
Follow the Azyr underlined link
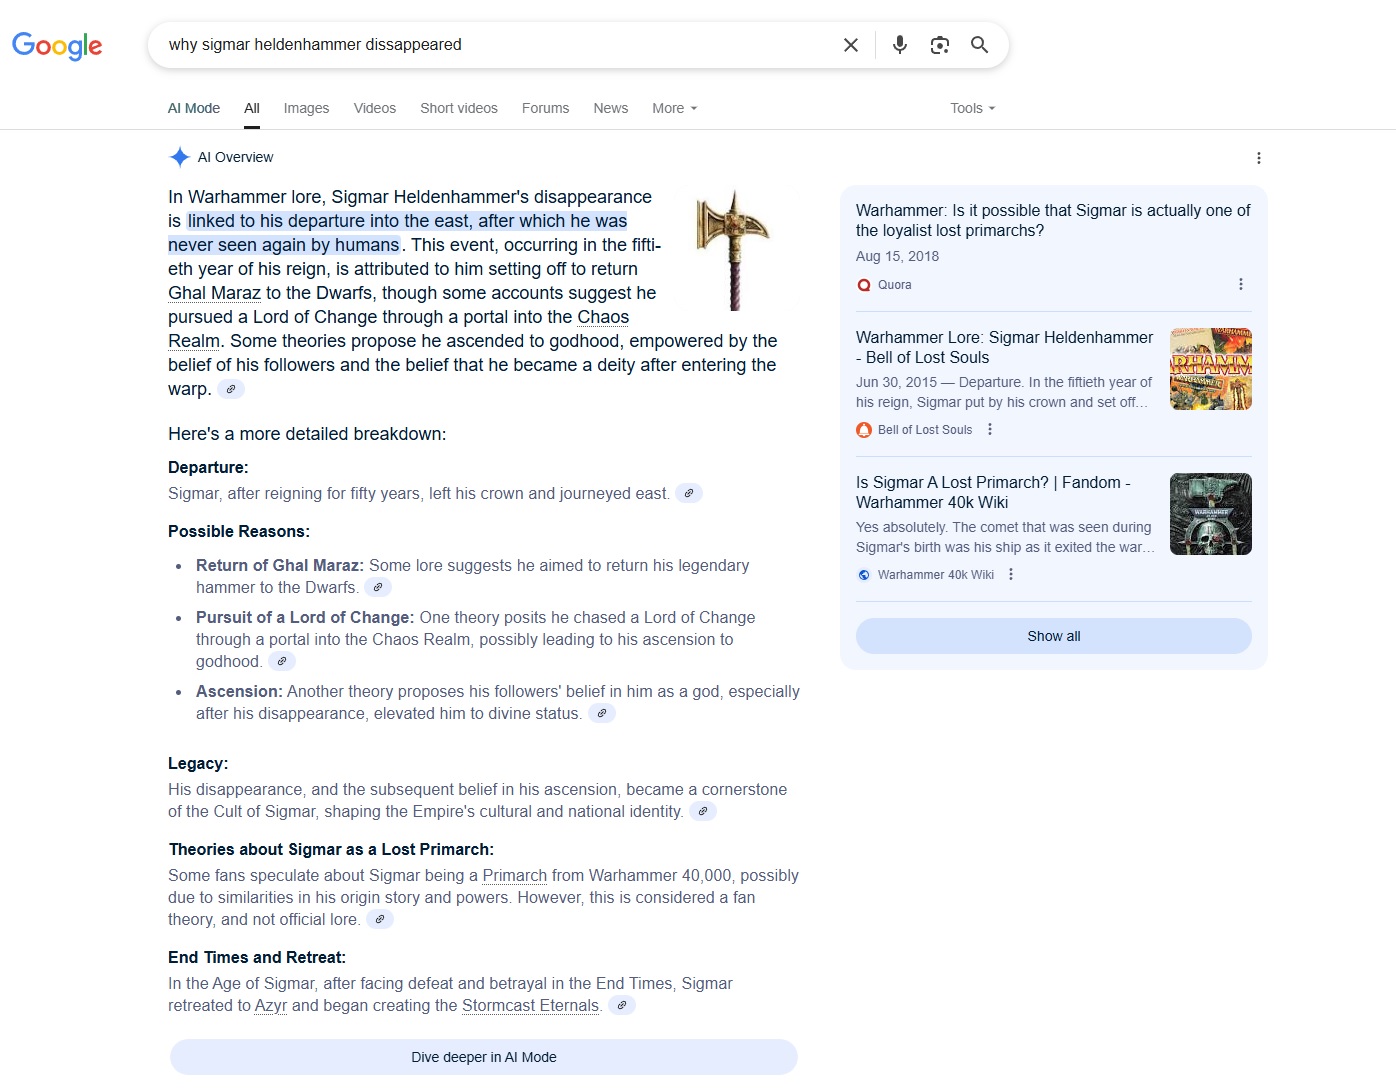click(x=271, y=1005)
